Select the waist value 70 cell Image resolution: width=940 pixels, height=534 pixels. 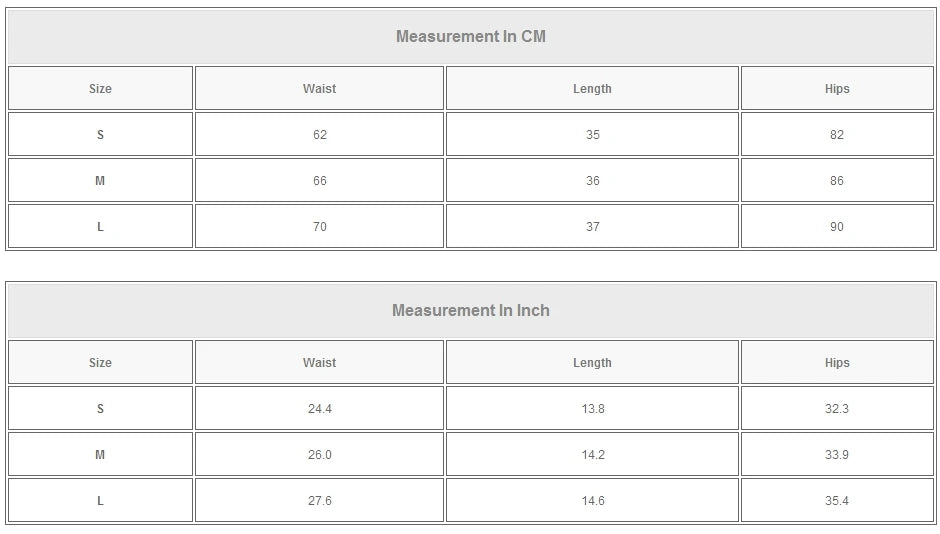tap(319, 227)
